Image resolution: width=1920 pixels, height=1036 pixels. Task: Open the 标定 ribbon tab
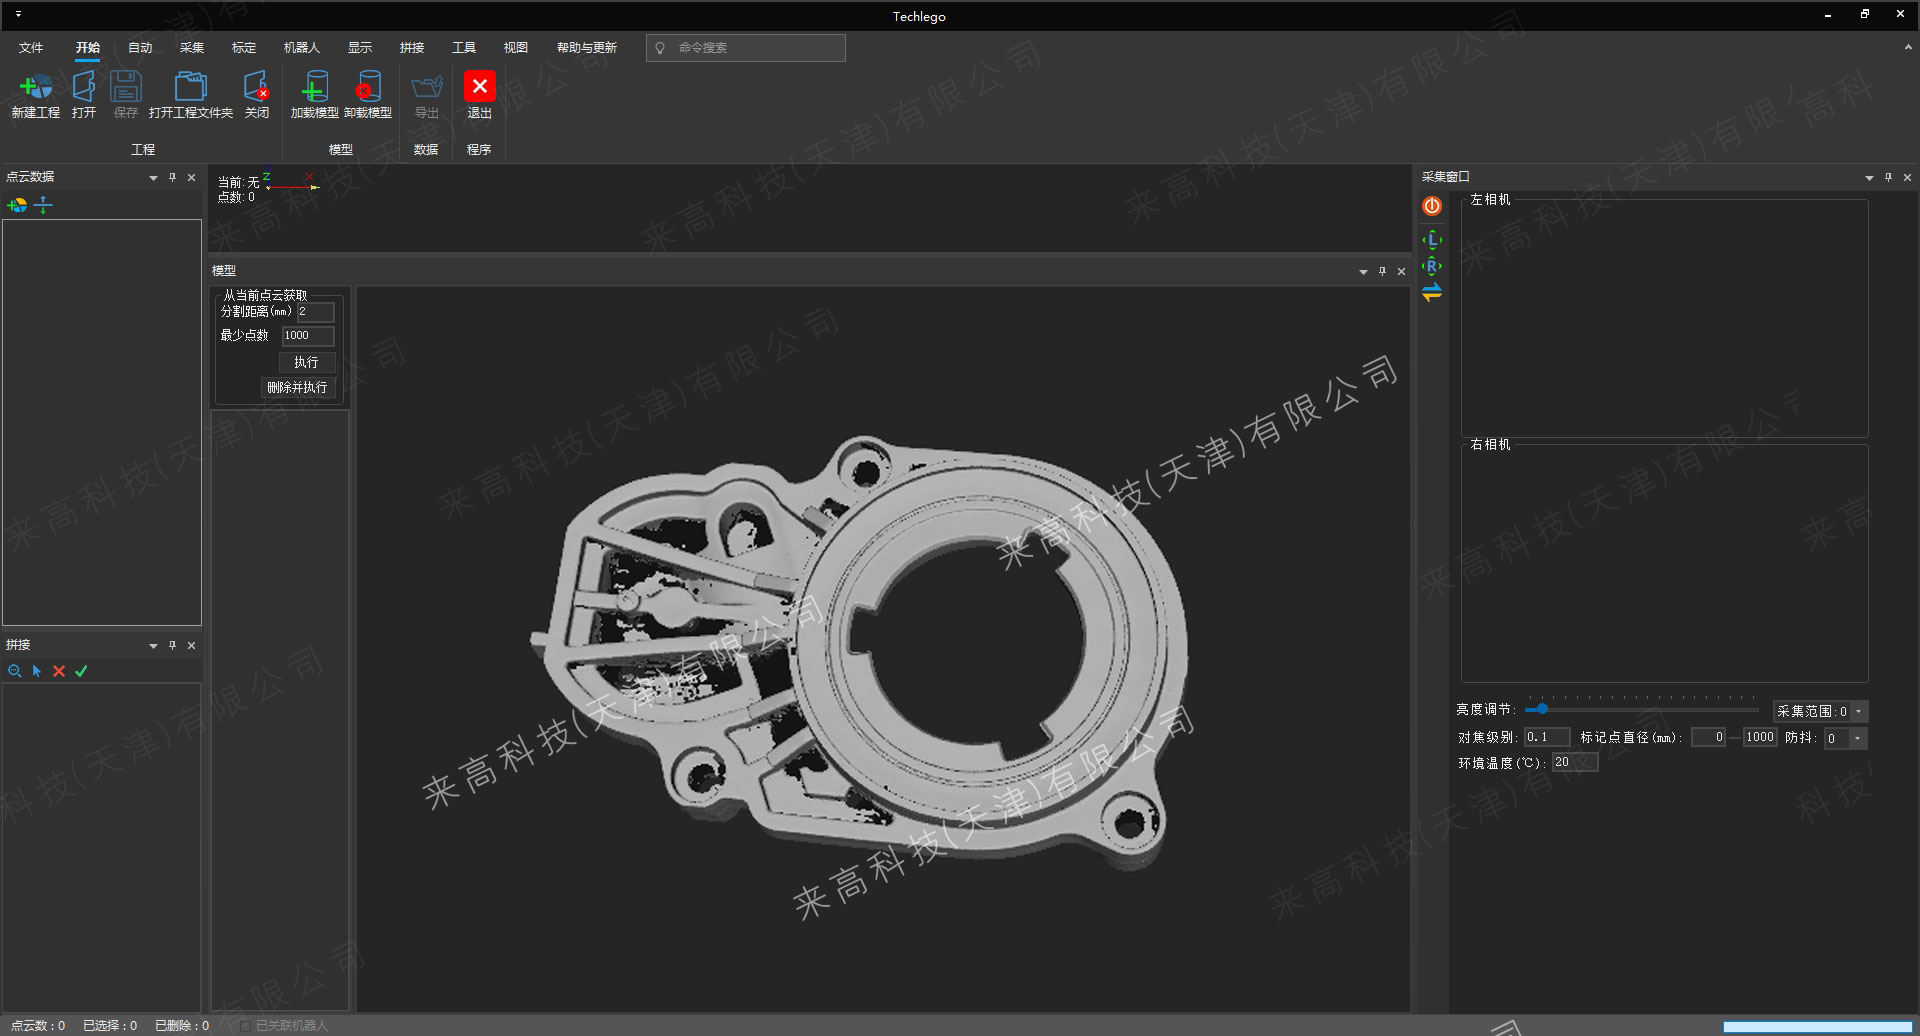tap(244, 48)
